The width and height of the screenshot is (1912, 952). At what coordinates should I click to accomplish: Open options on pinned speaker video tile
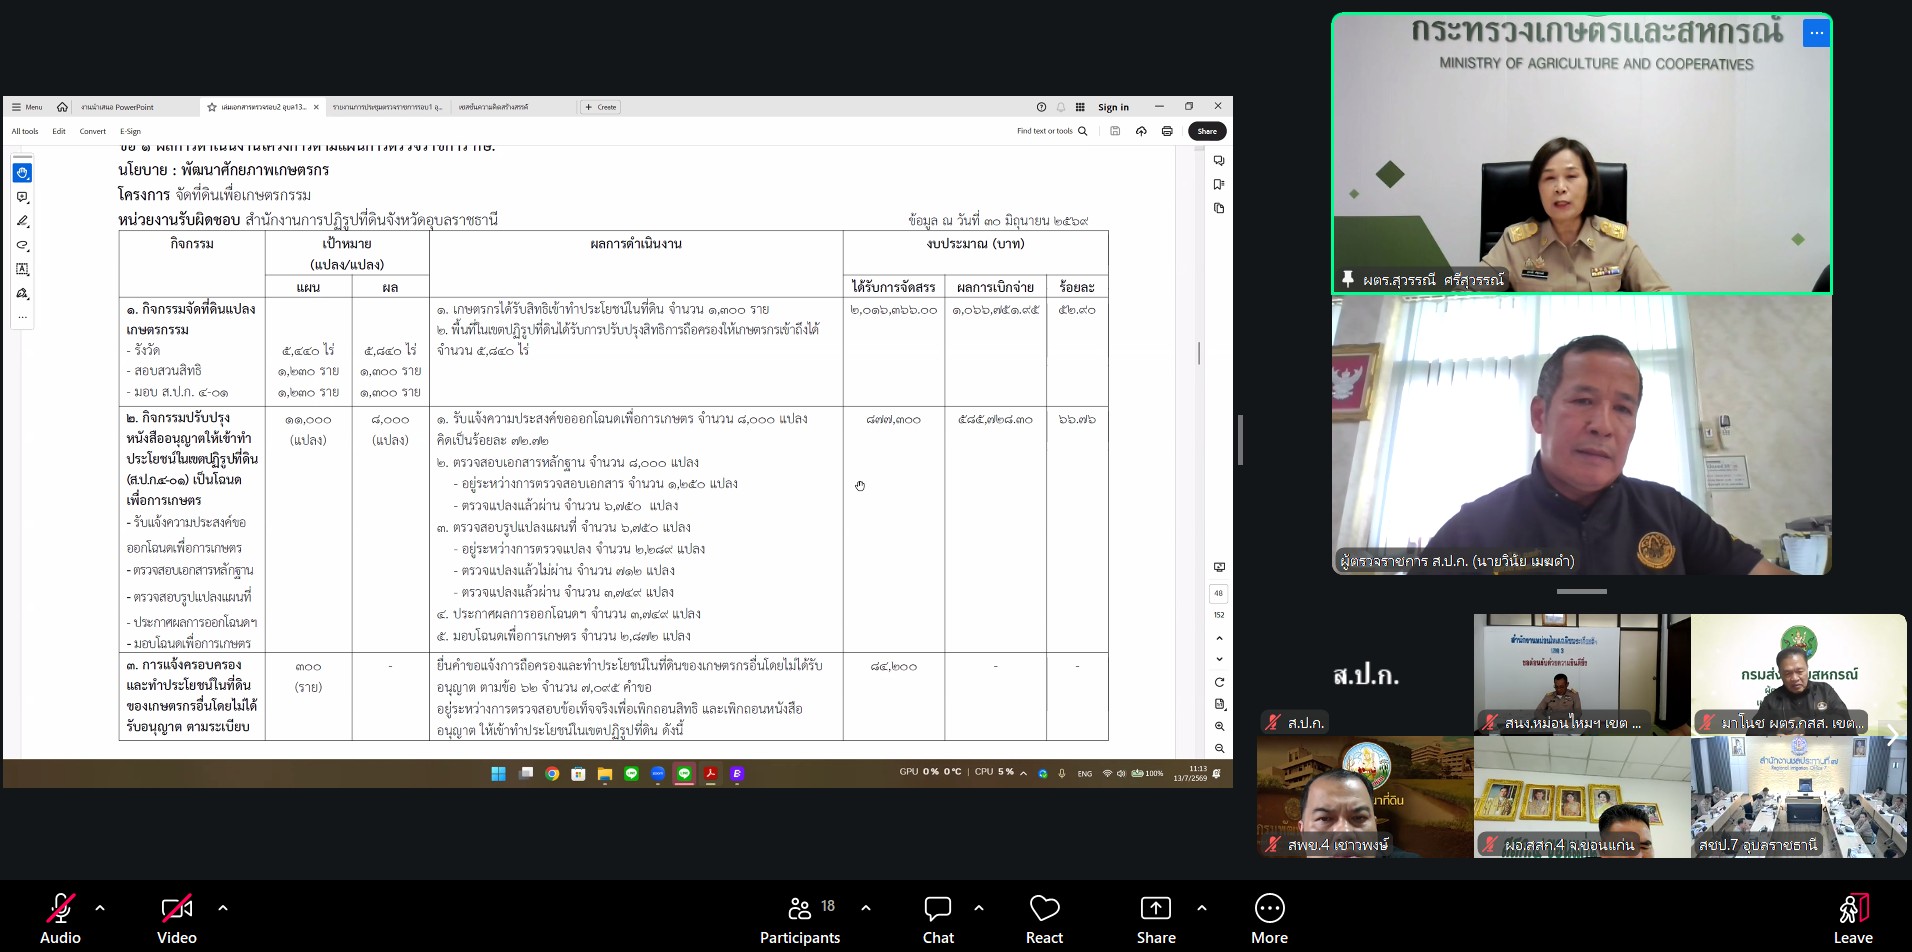pos(1816,33)
